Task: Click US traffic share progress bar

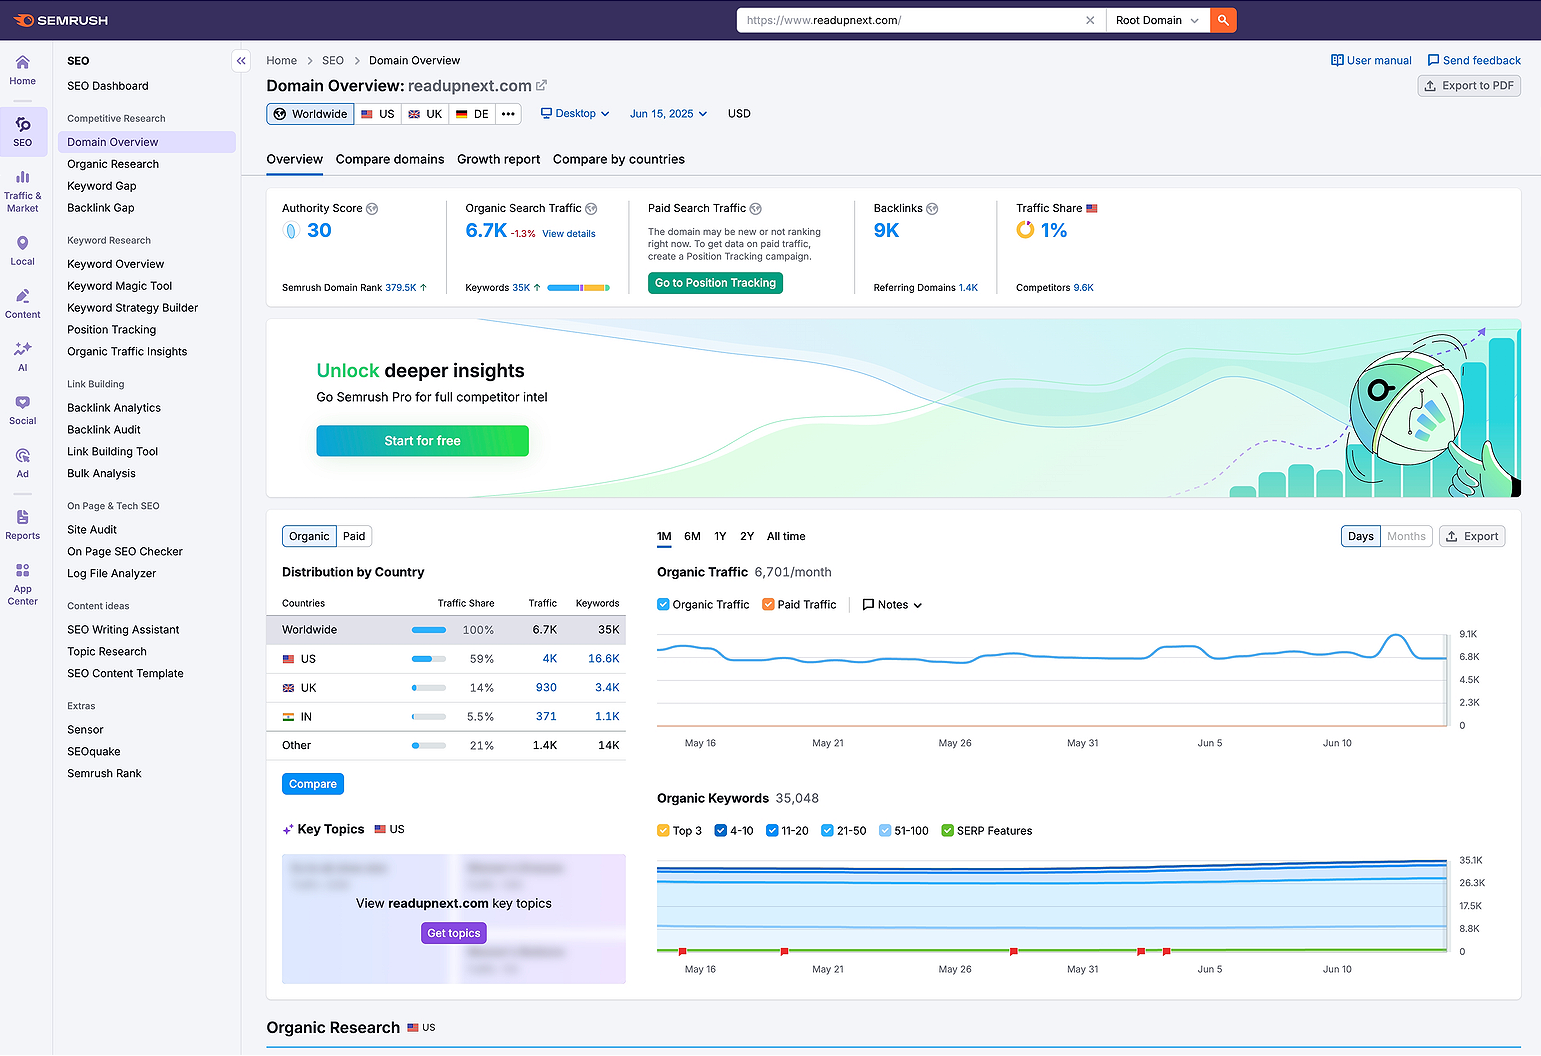Action: [x=429, y=659]
